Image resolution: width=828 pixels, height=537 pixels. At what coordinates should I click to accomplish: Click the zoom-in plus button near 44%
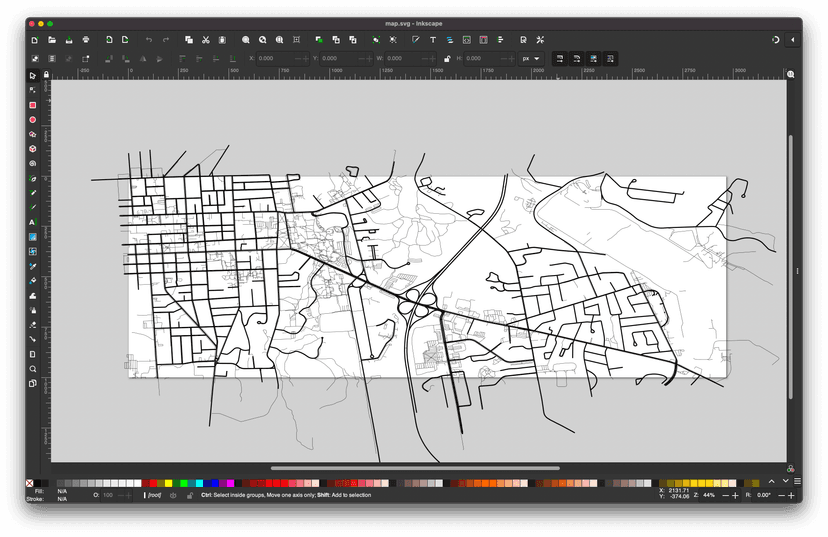click(x=735, y=495)
